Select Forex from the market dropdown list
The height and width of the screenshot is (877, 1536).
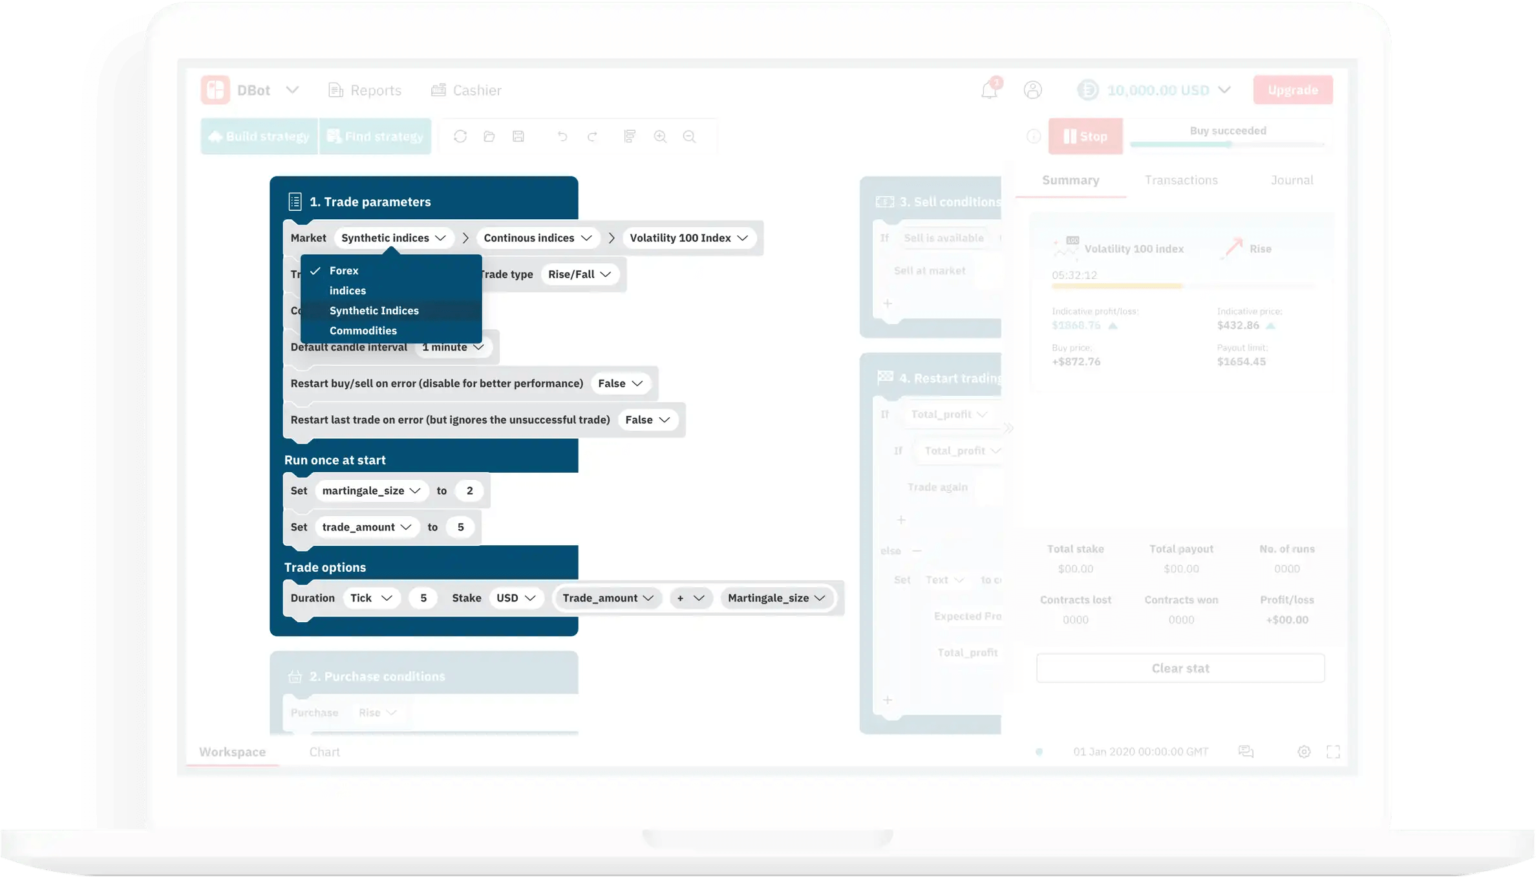tap(344, 271)
